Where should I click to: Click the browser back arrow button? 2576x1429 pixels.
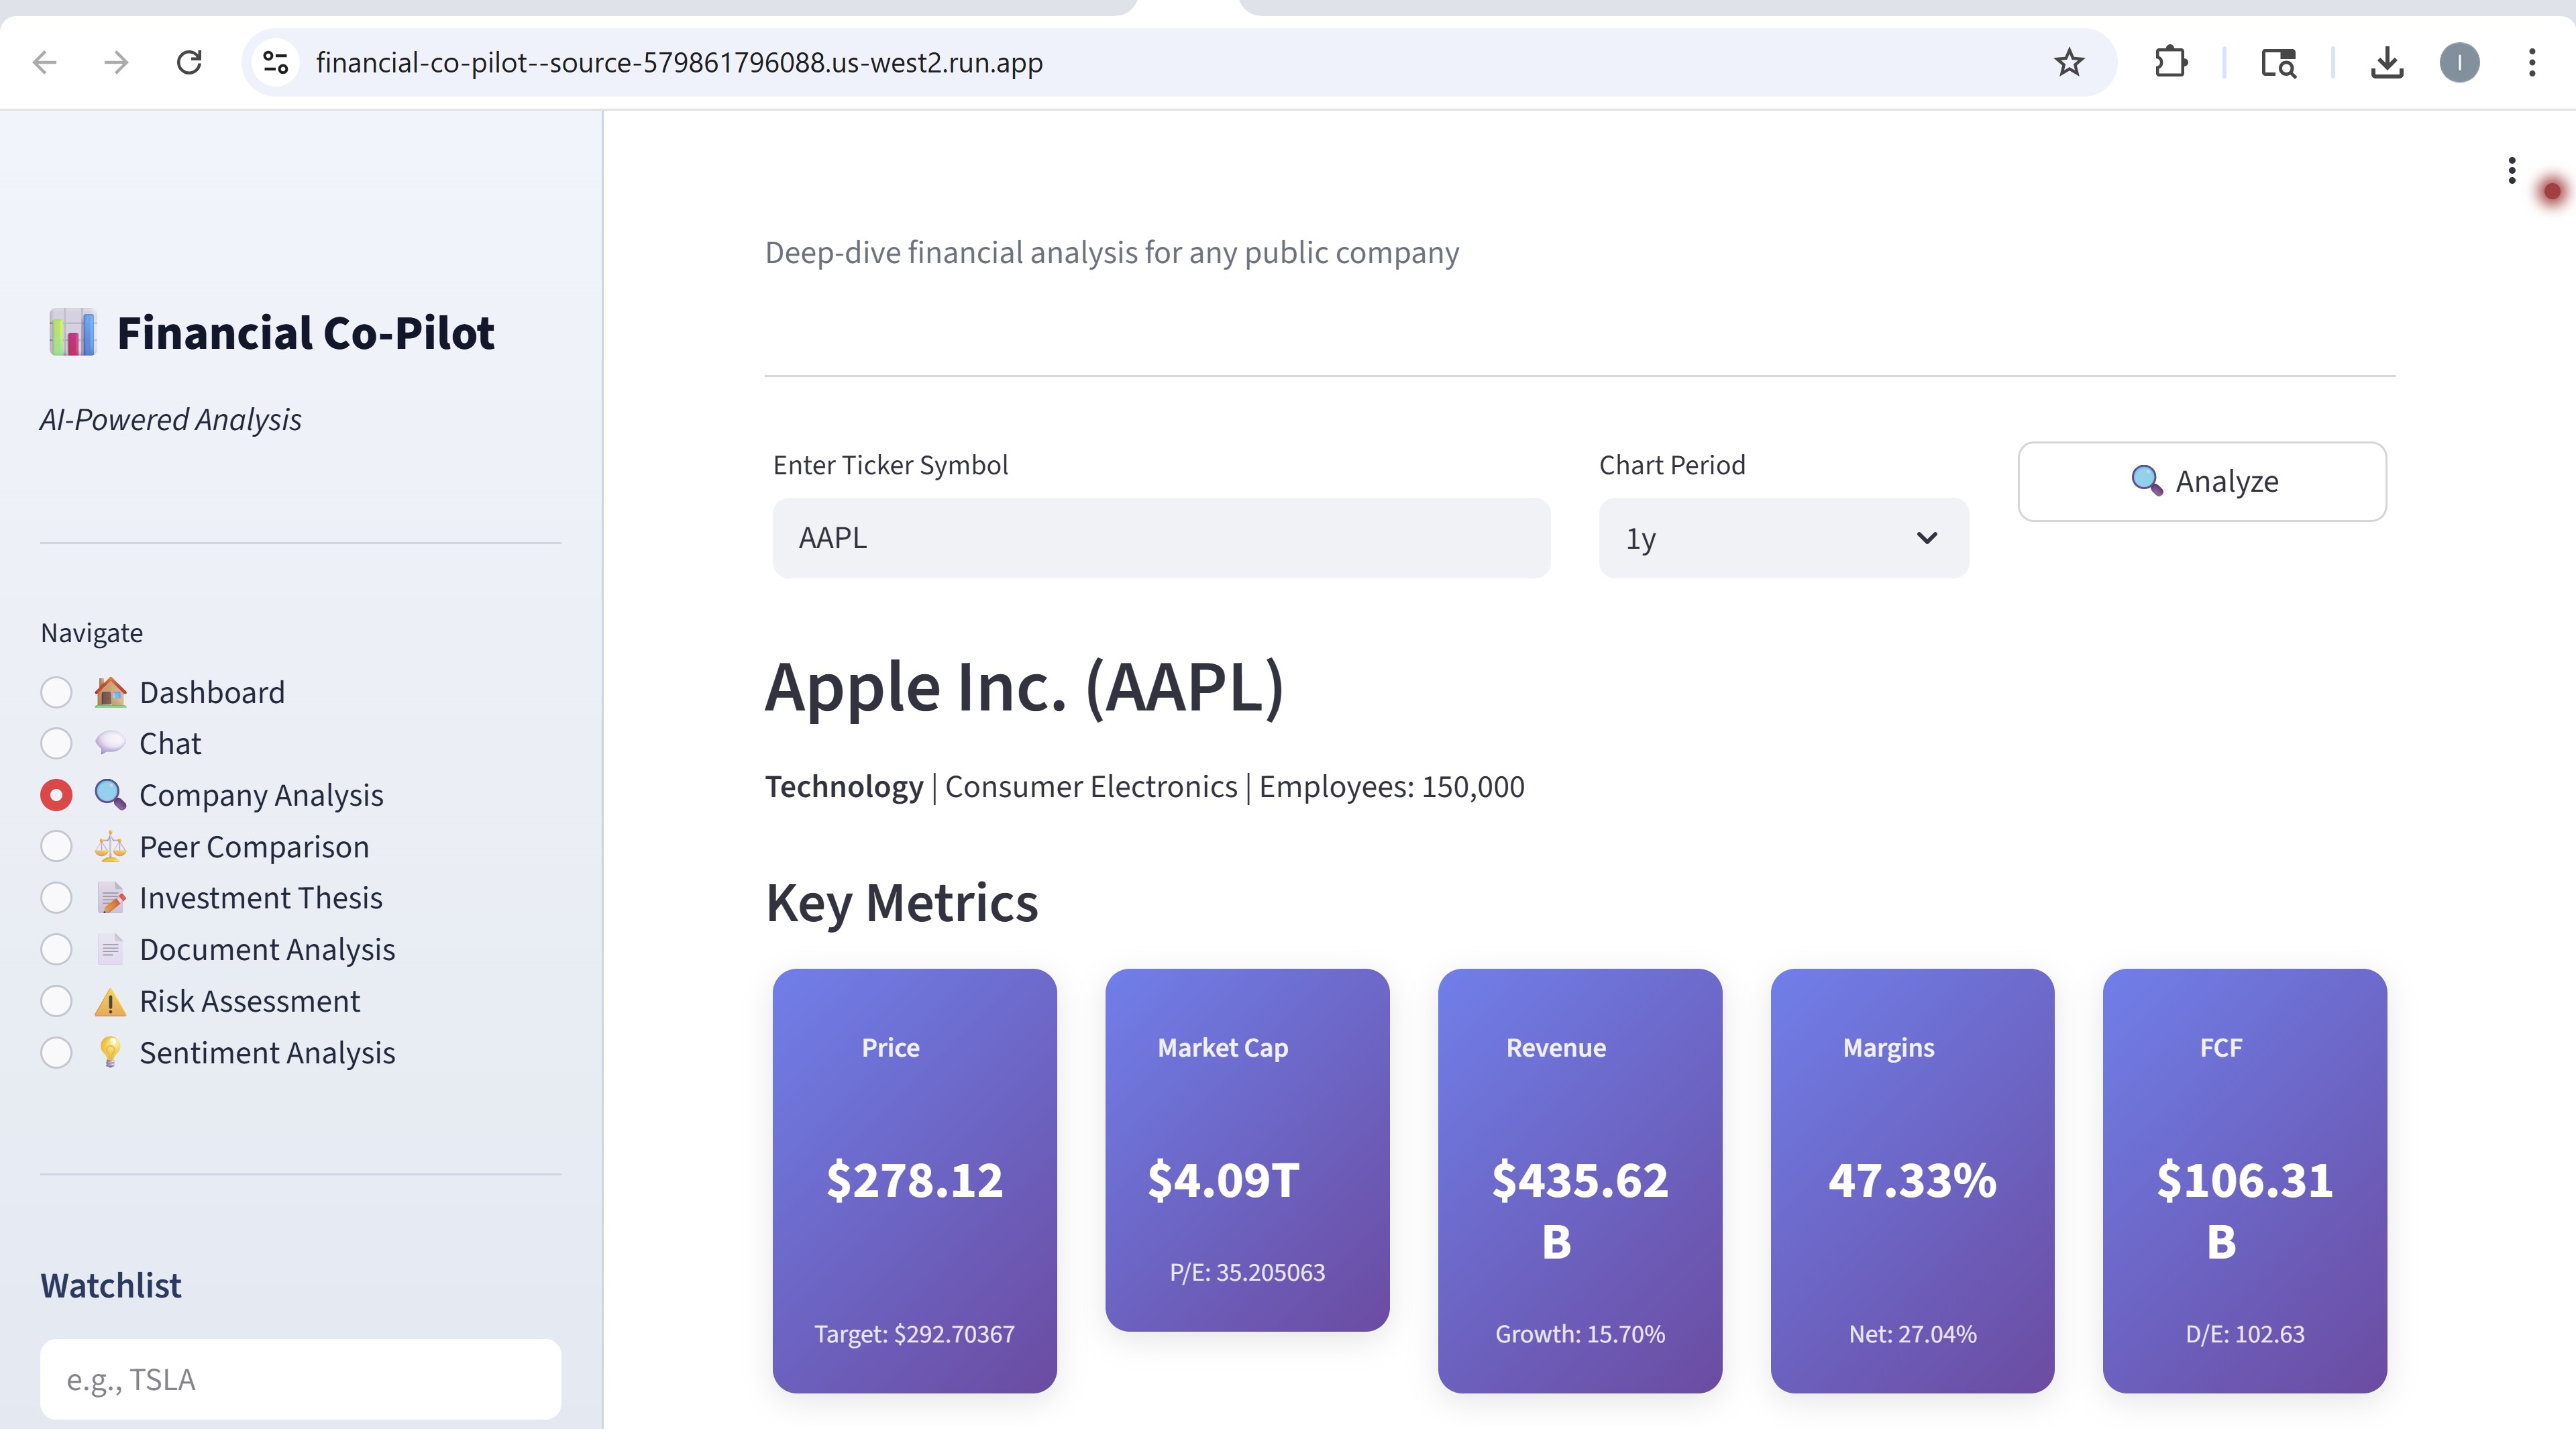tap(45, 62)
